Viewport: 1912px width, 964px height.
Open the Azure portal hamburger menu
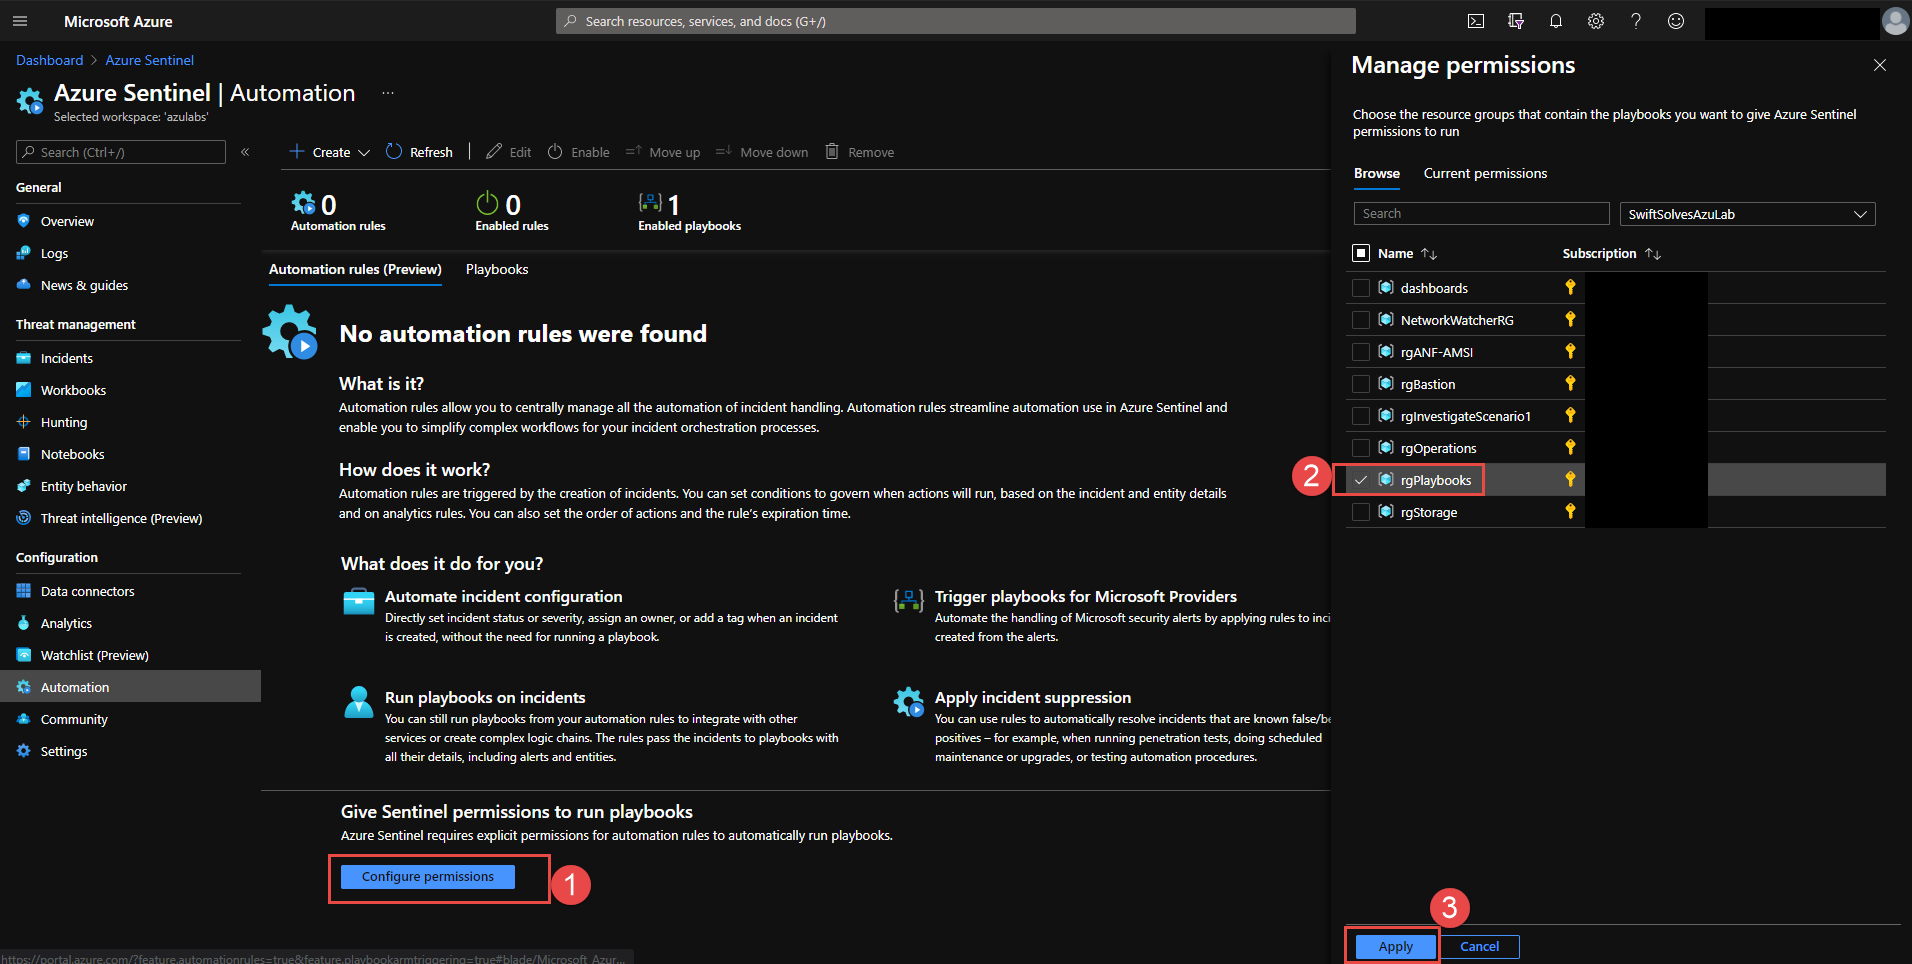[x=20, y=21]
